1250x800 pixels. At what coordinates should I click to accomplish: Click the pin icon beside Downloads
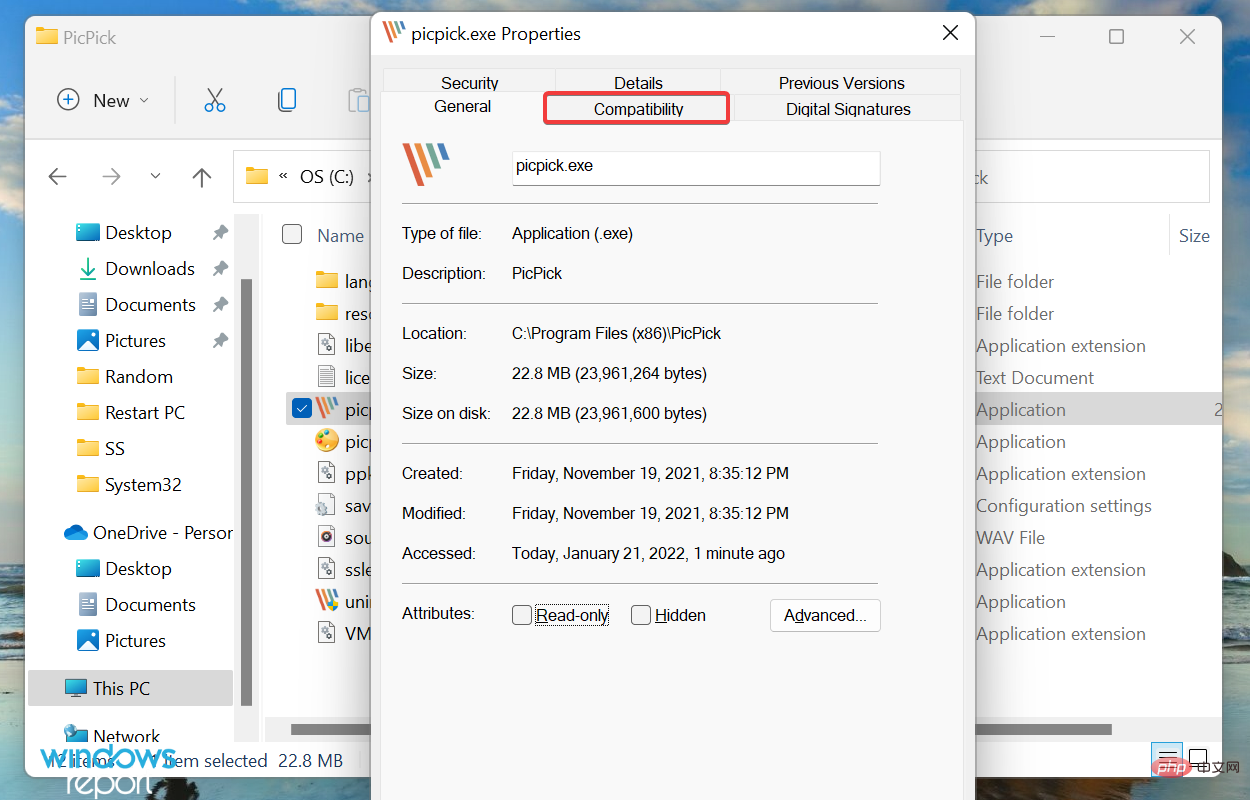pyautogui.click(x=220, y=268)
